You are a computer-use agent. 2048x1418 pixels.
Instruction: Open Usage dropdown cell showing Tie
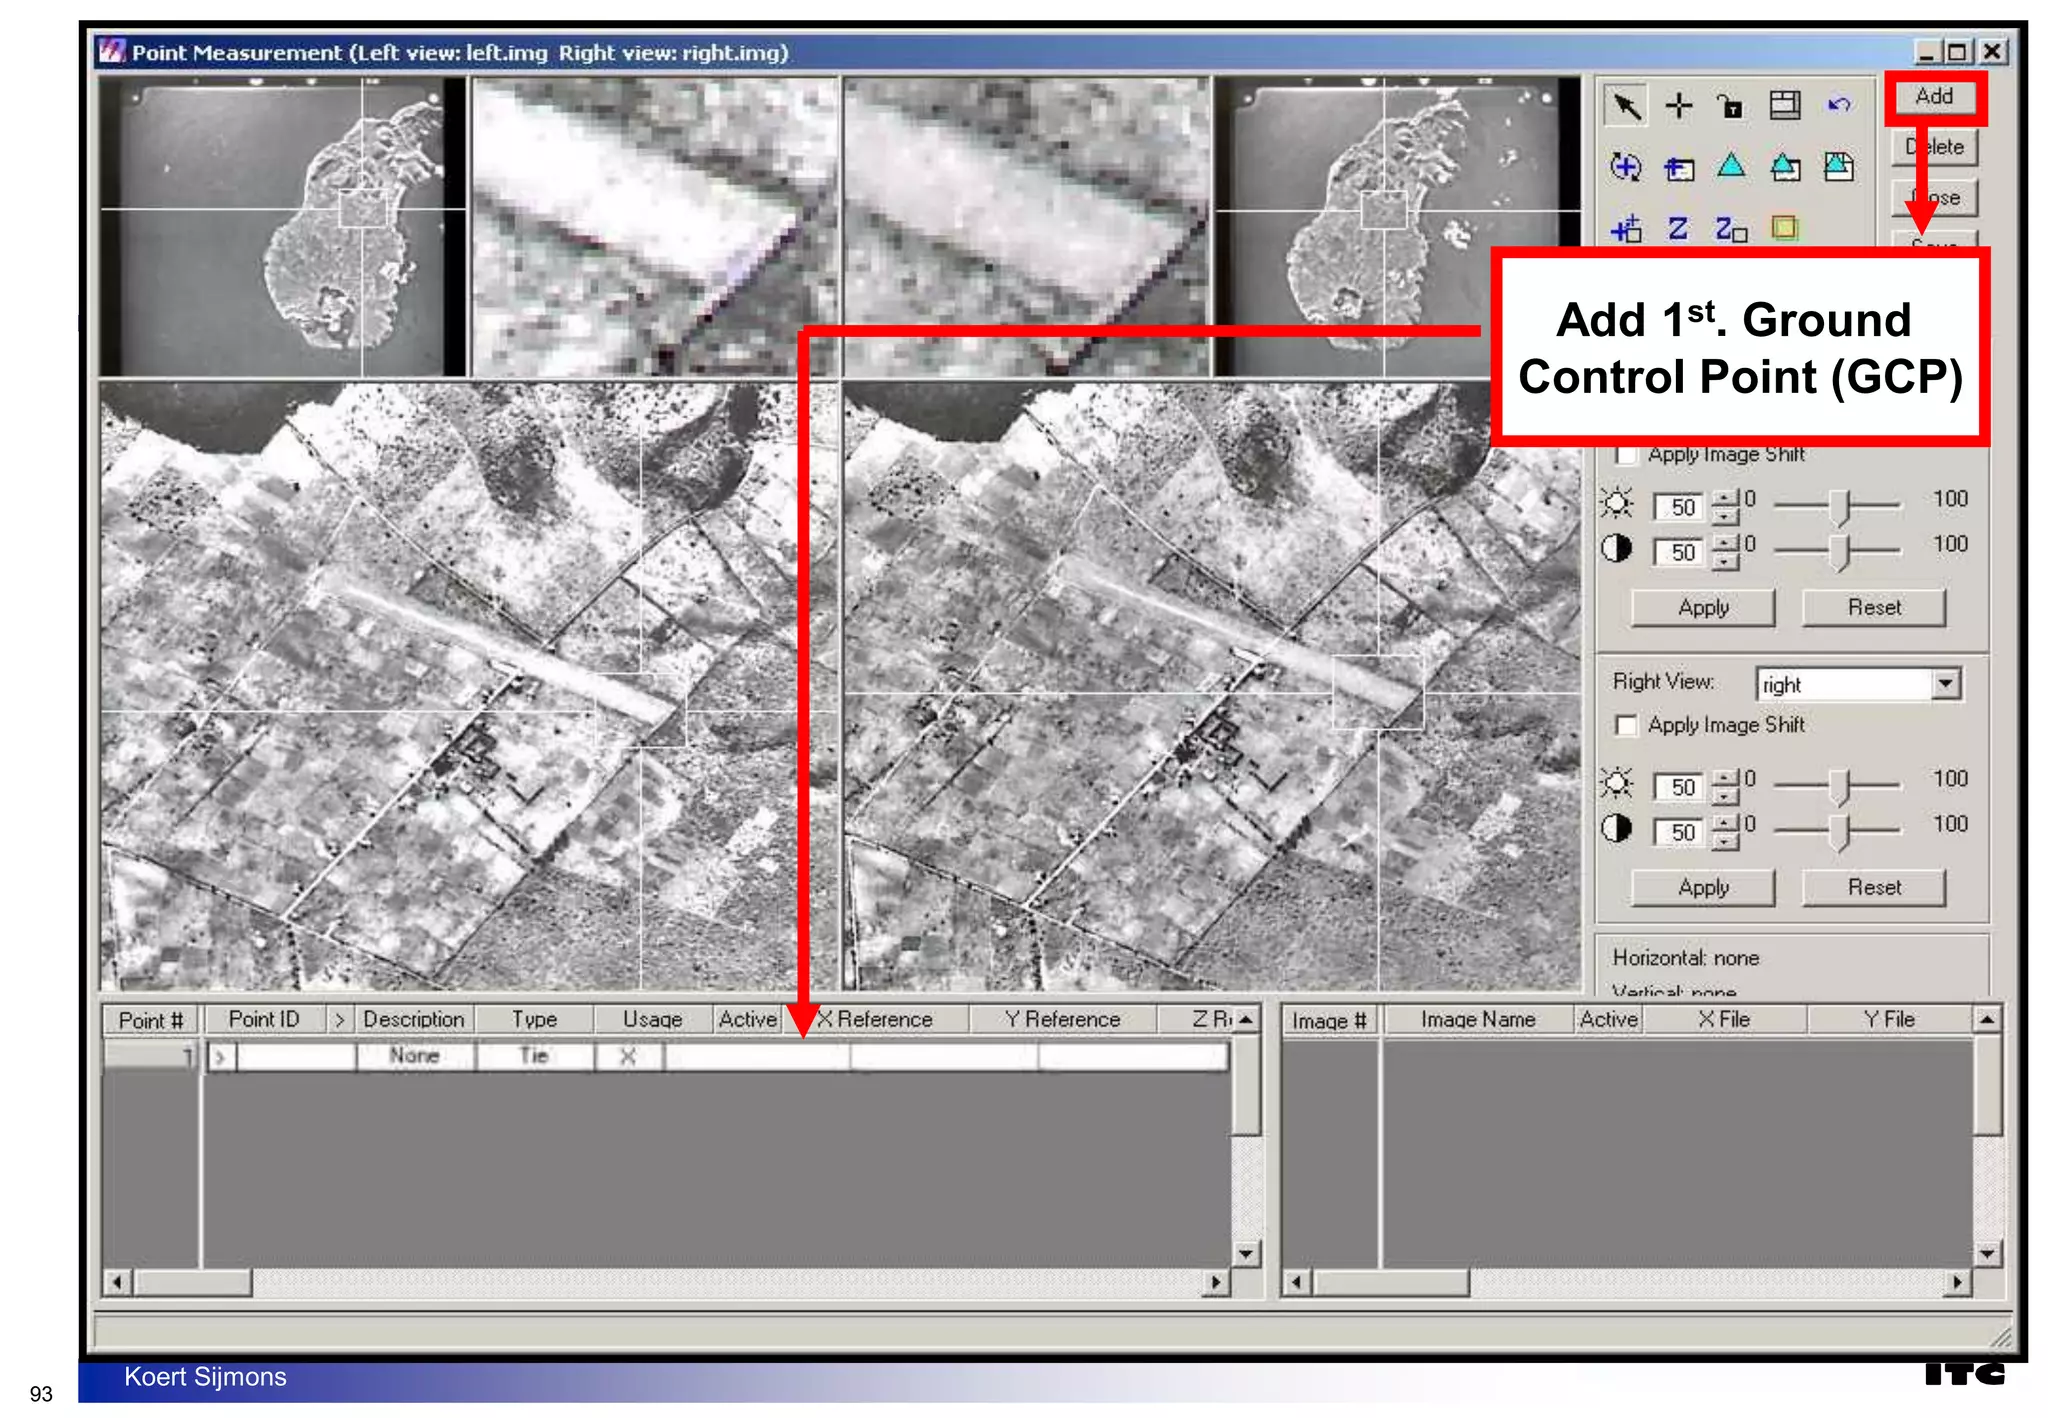coord(534,1056)
